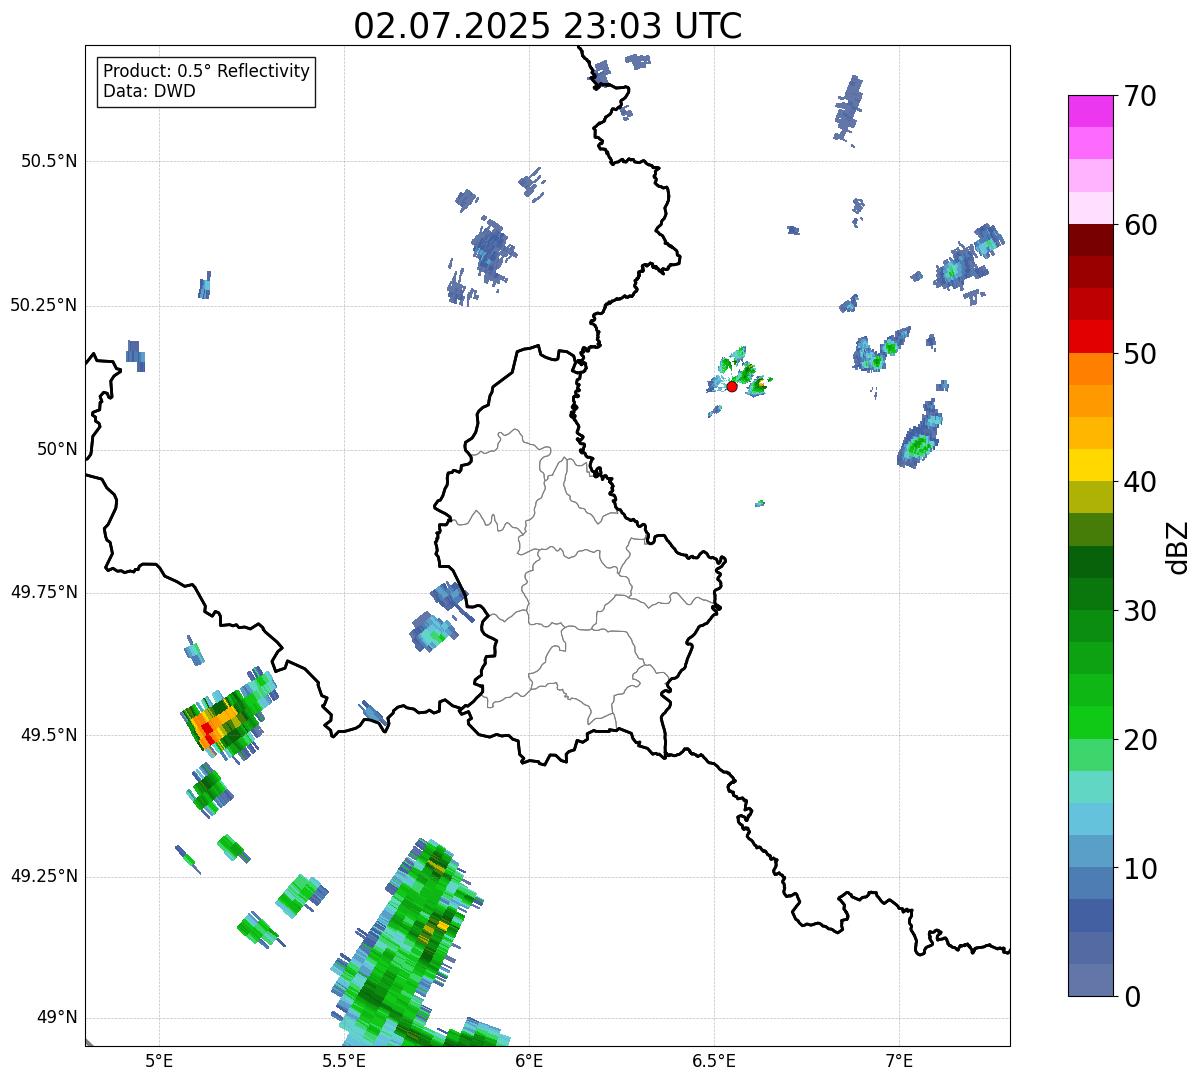Click the 'Data: DWD' label

click(x=149, y=92)
